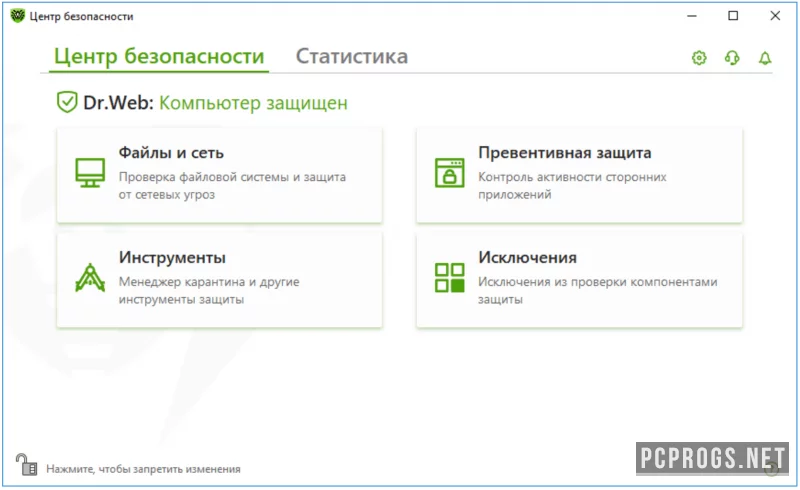Click description 'Контроль активности сторонних приложений'
The image size is (800, 490).
(572, 186)
